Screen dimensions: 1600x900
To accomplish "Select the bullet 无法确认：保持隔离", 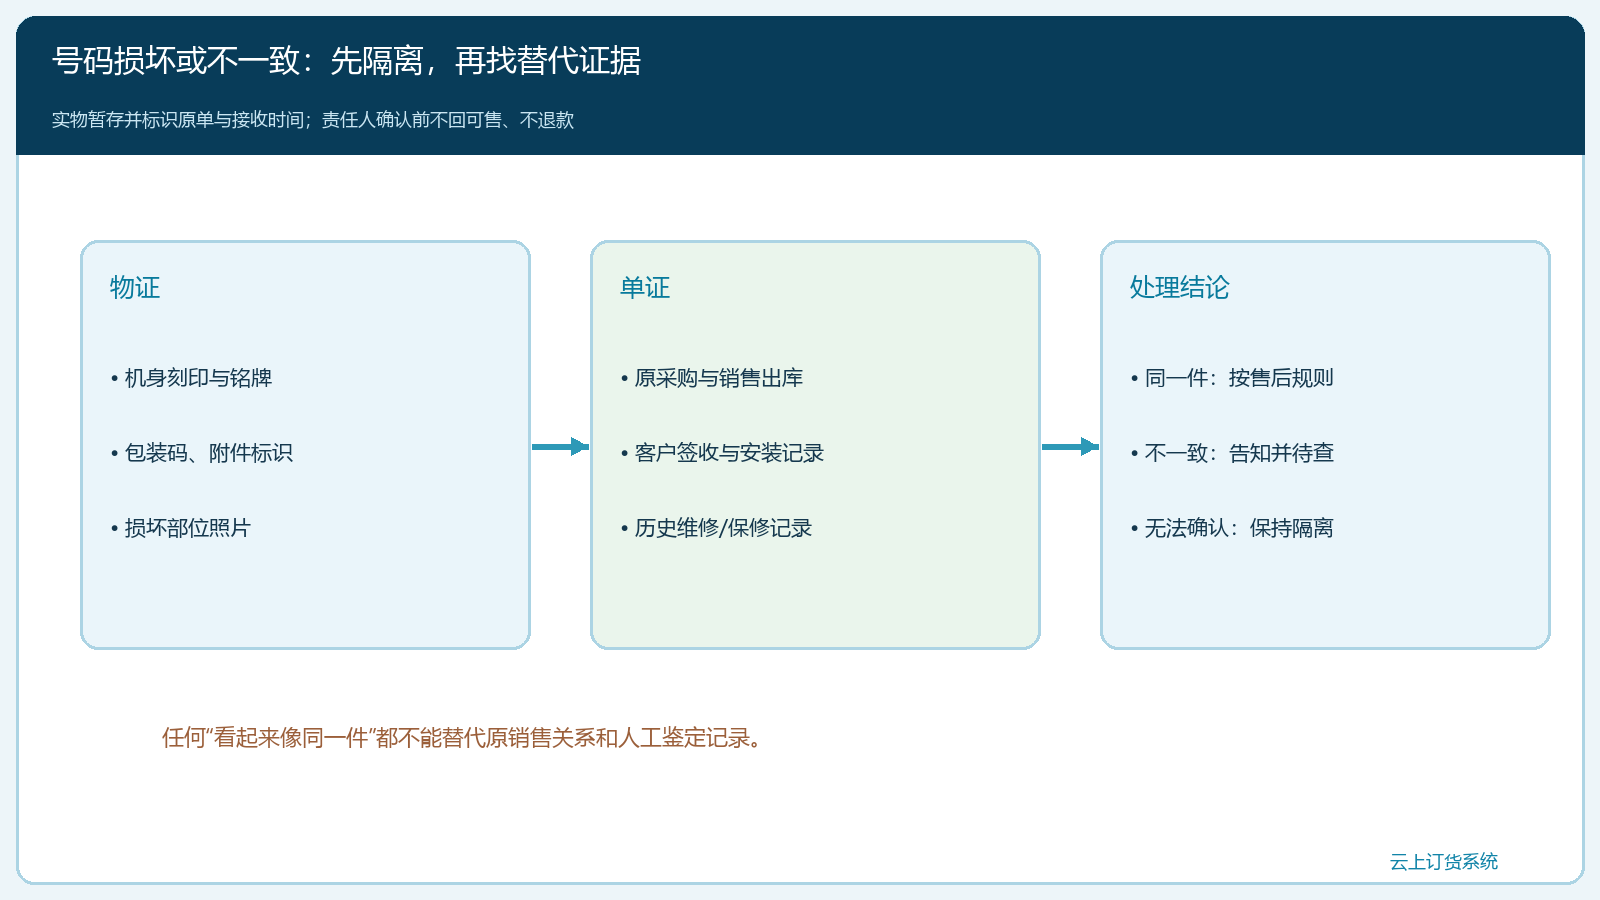I will tap(1232, 528).
